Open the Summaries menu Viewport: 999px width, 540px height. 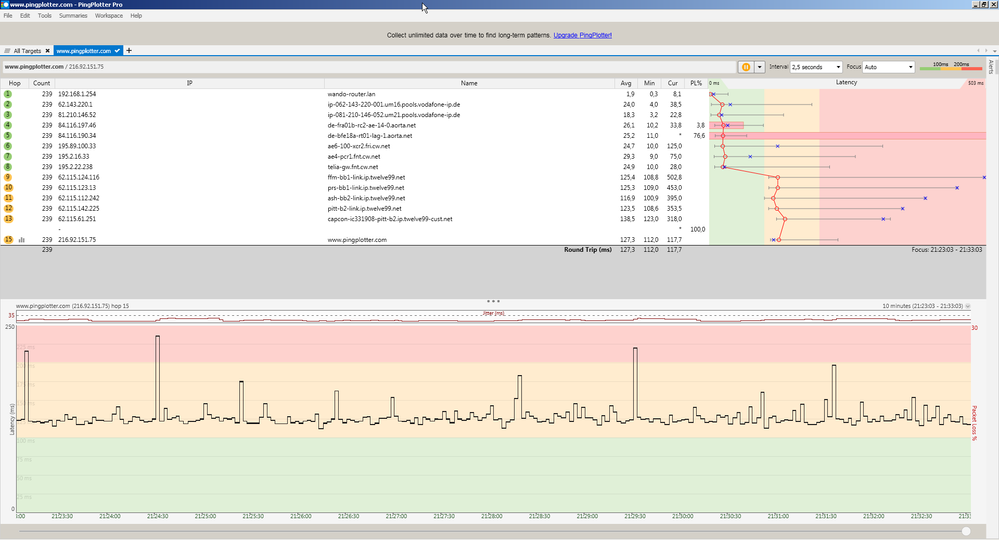coord(72,16)
